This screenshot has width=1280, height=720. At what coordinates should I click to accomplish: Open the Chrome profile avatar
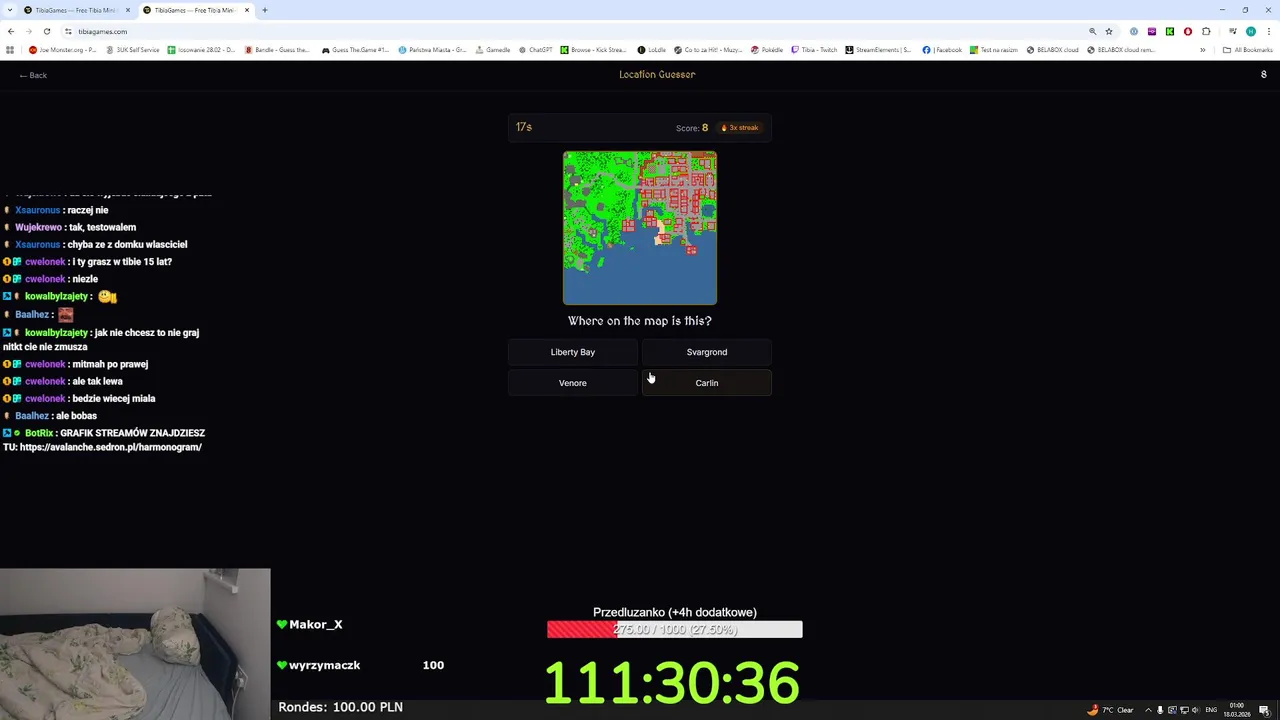coord(1250,31)
